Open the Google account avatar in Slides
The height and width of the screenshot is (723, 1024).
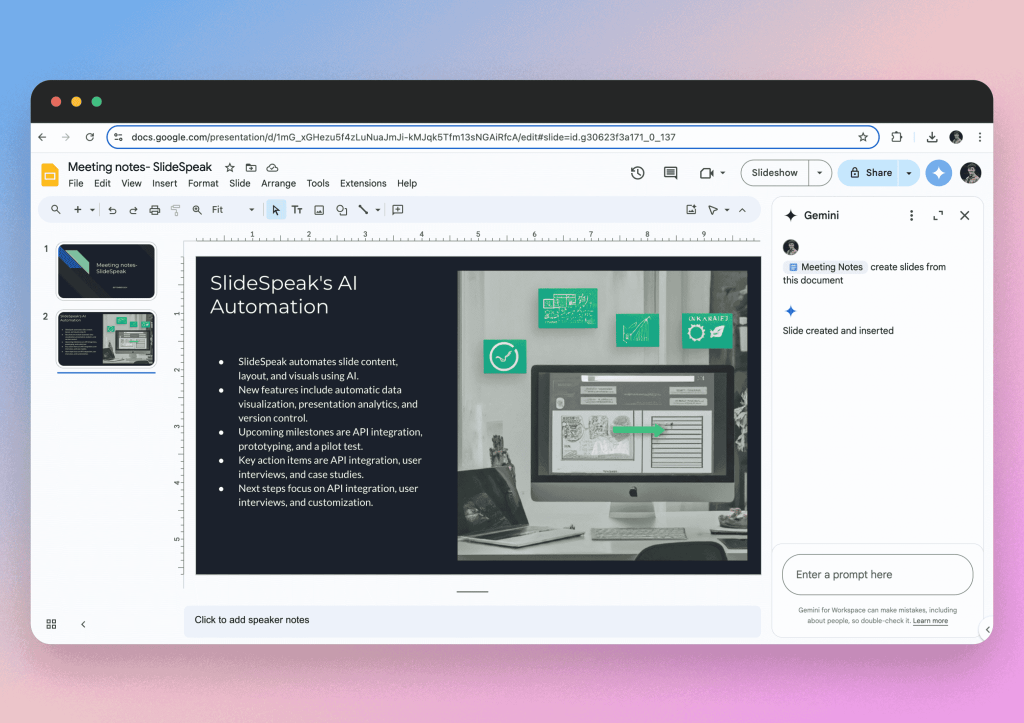click(x=970, y=173)
